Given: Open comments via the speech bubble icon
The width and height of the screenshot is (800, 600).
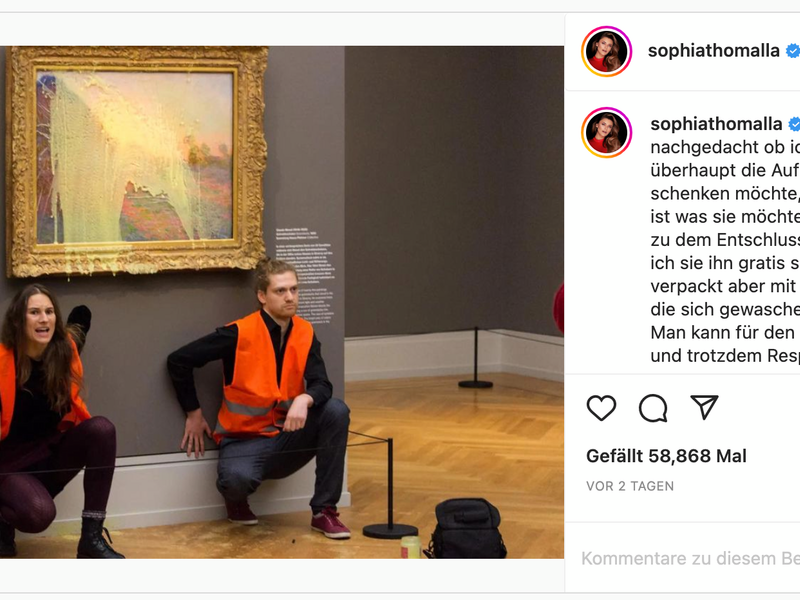Looking at the screenshot, I should 653,408.
